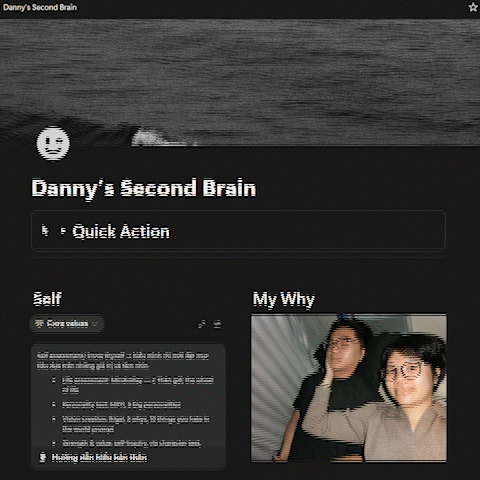The height and width of the screenshot is (480, 480).
Task: Open the Self assessment card
Action: (x=128, y=406)
